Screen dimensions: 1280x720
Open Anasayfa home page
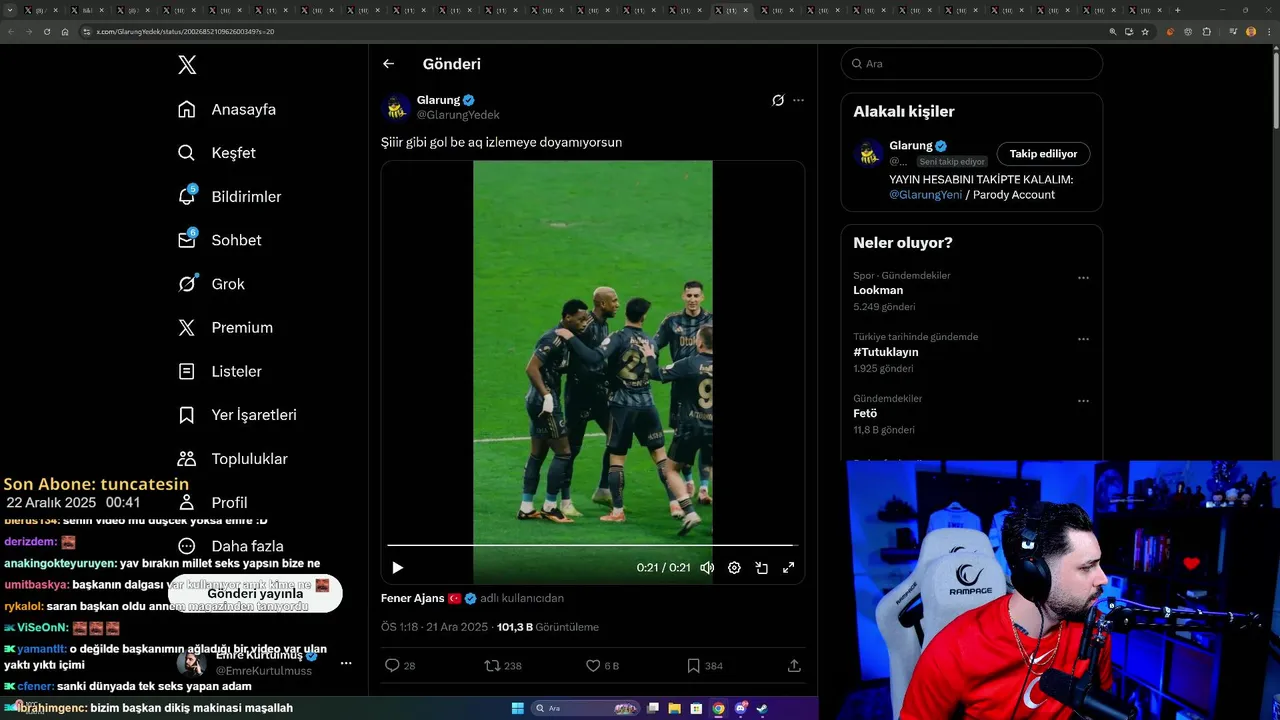coord(227,109)
